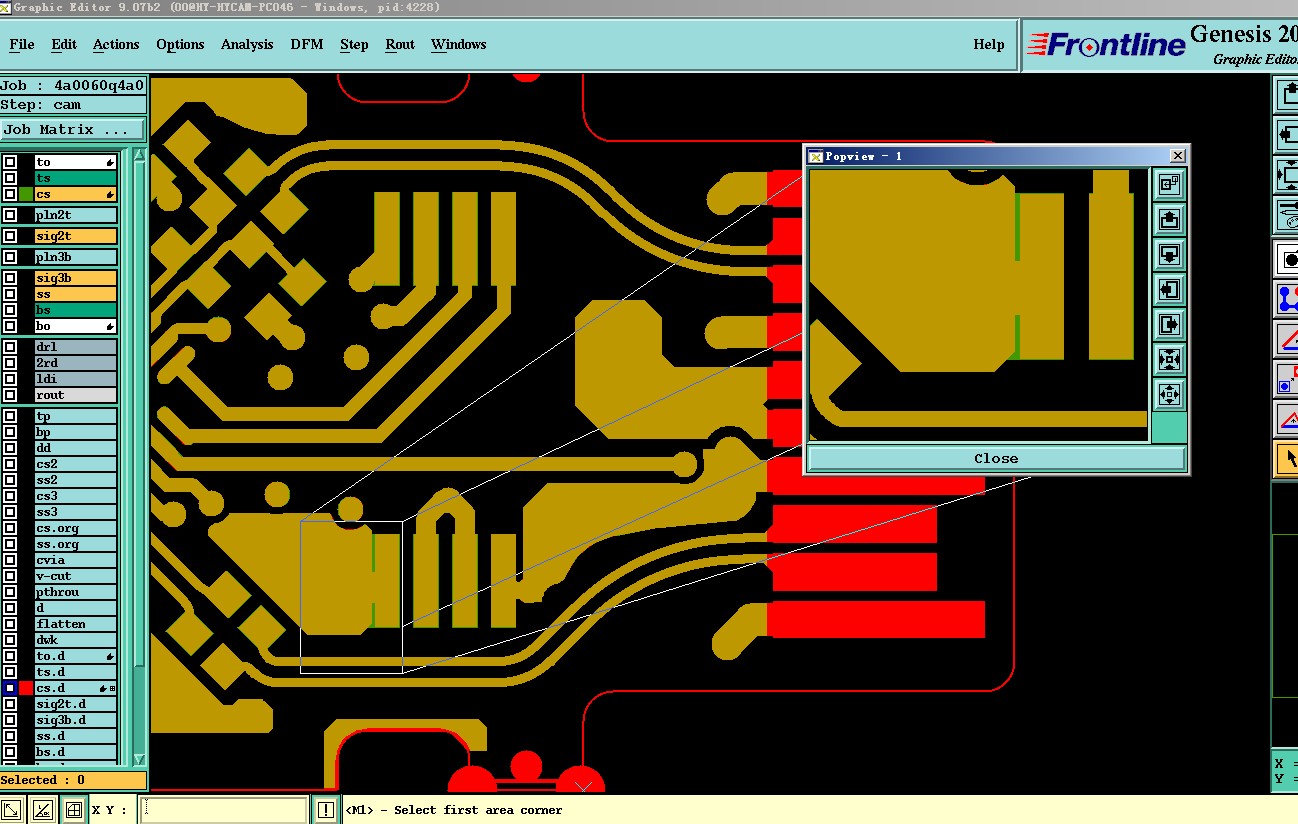
Task: Click the pan up icon in Popview
Action: point(1169,220)
